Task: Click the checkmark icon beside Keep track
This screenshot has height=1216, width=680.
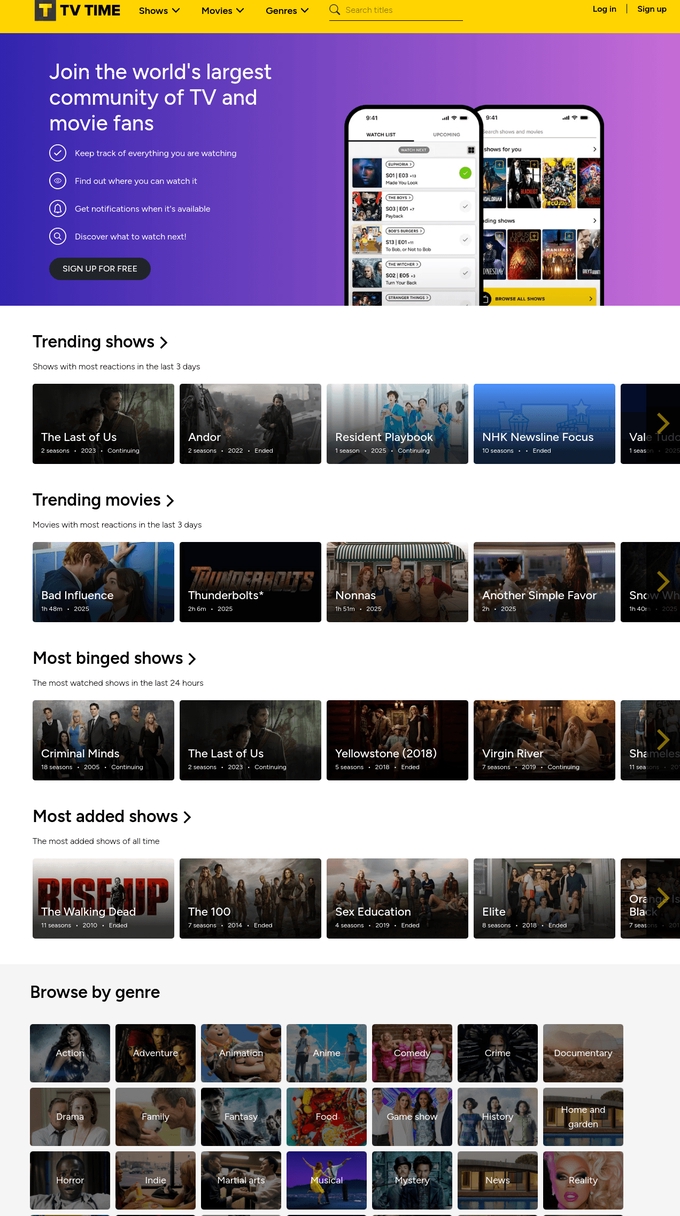Action: coord(58,153)
